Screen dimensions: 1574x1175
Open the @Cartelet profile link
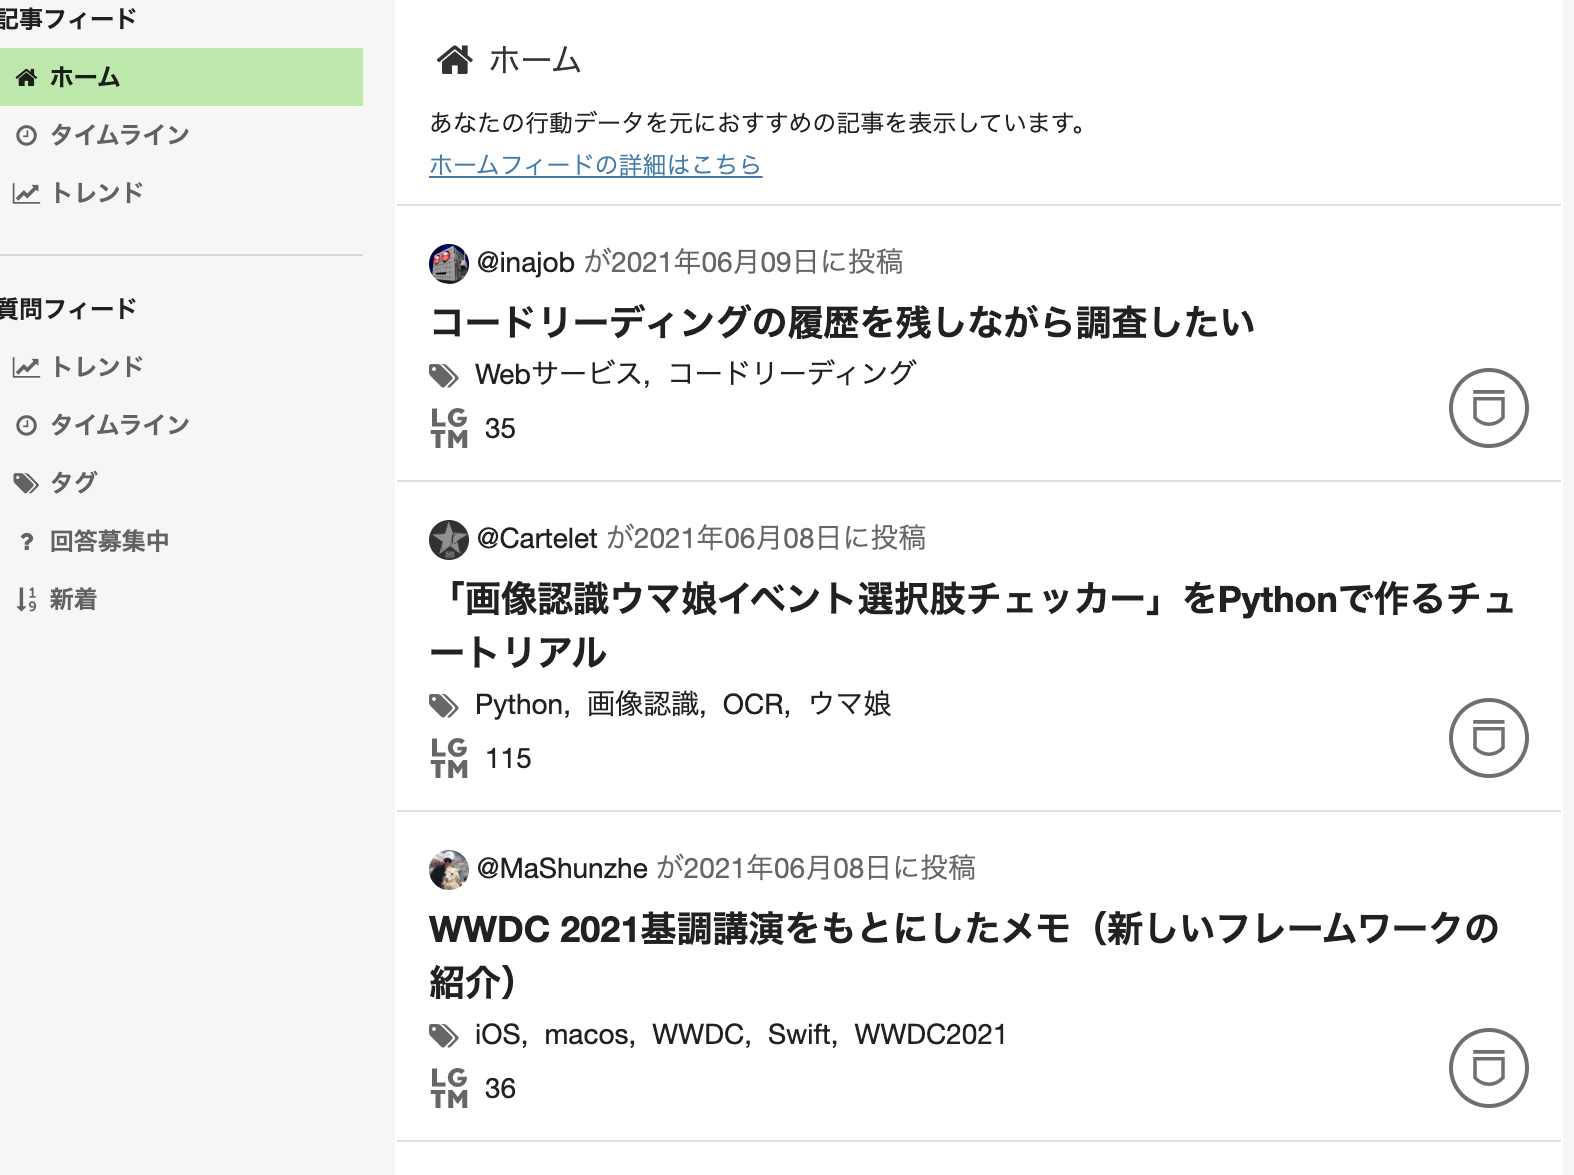(537, 538)
